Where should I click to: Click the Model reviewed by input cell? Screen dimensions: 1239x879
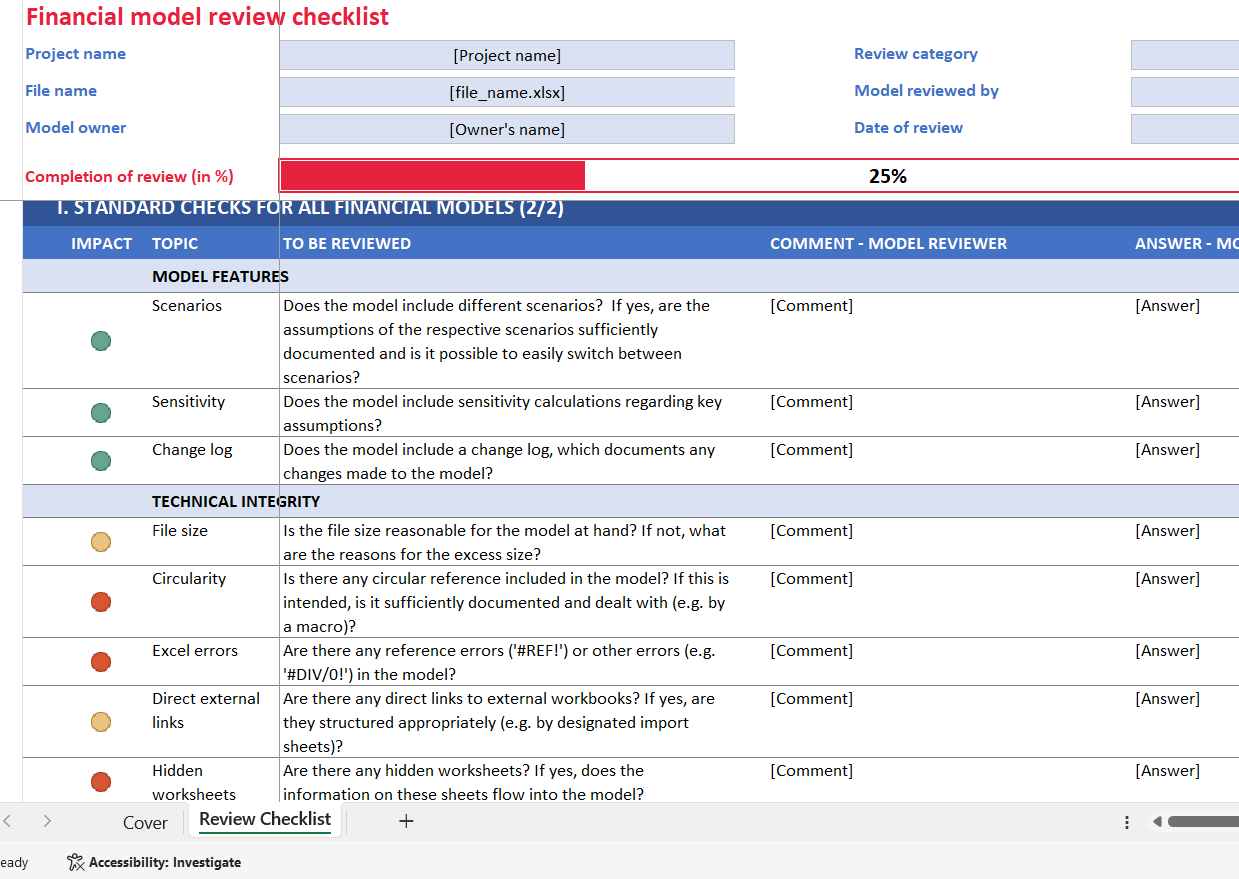pyautogui.click(x=1185, y=92)
